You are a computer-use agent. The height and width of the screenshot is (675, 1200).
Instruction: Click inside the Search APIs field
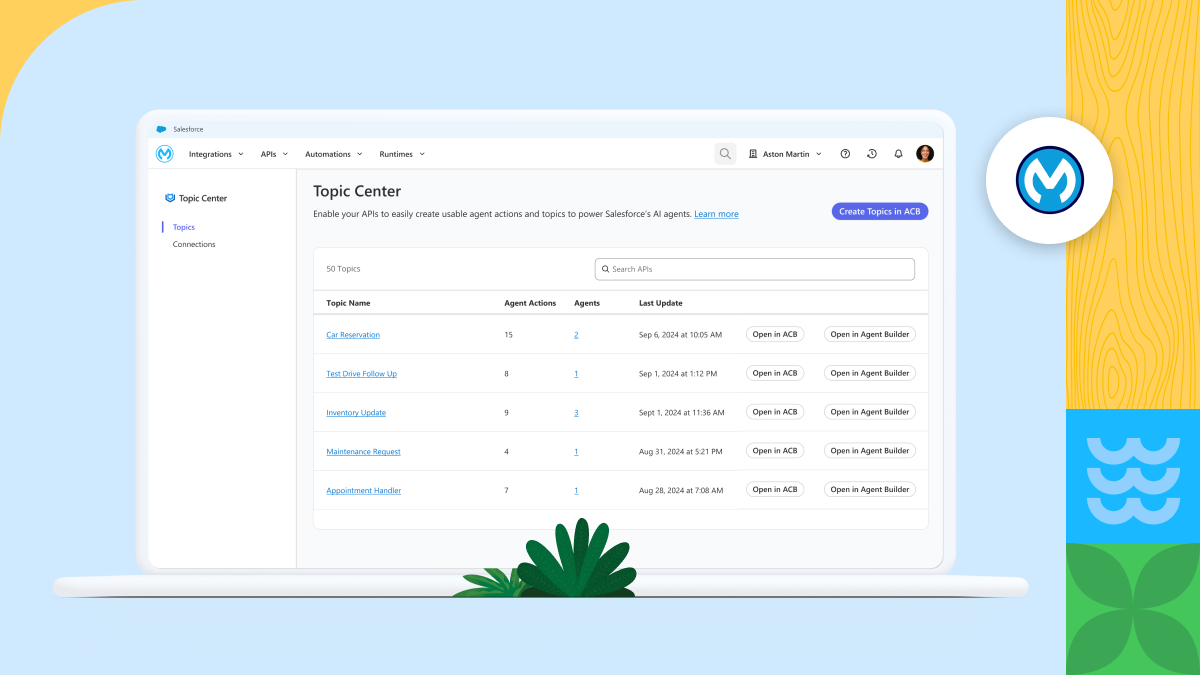754,268
